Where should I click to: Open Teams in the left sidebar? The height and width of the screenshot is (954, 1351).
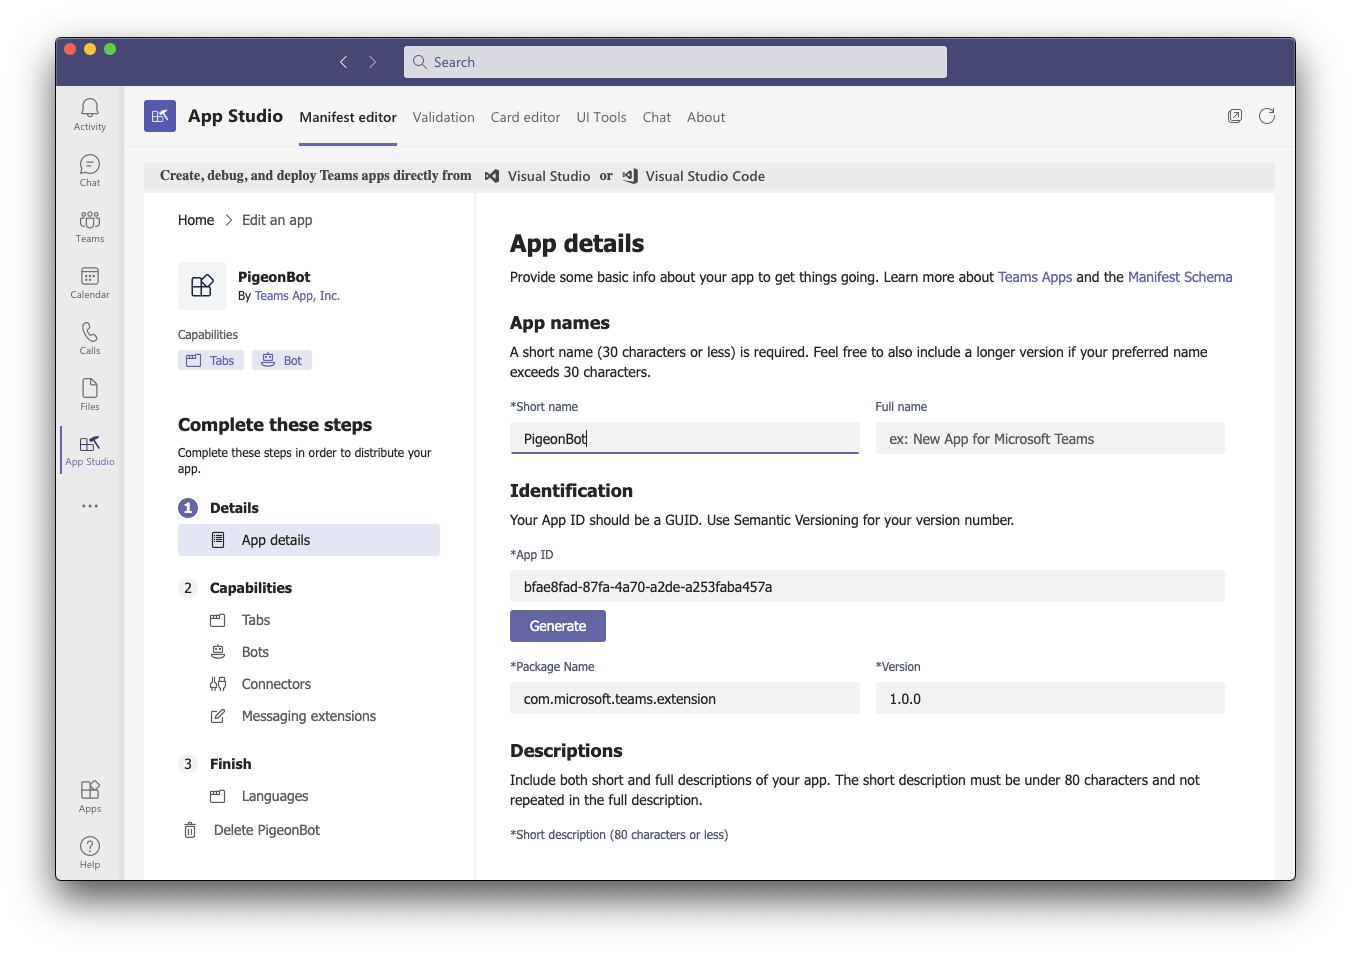click(90, 226)
